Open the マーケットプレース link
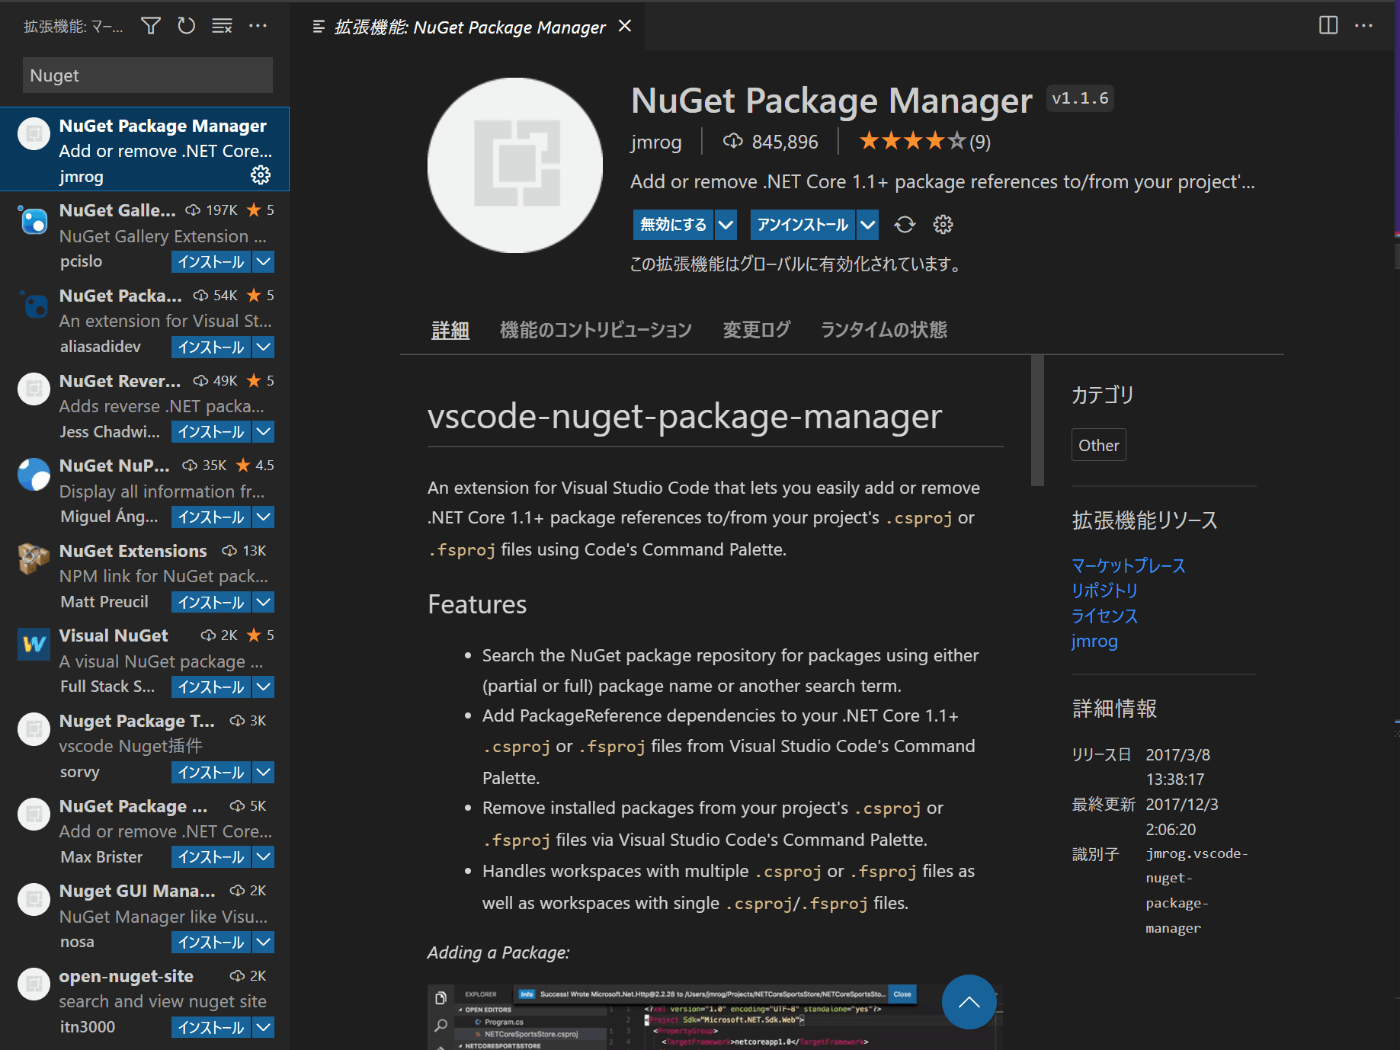 [1128, 566]
